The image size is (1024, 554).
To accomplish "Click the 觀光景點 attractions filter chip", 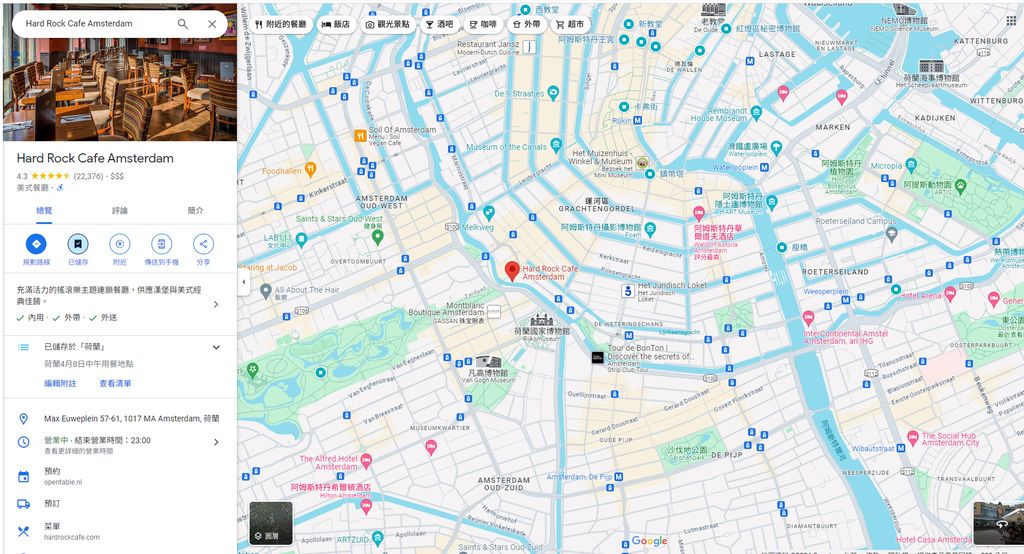I will tap(387, 24).
